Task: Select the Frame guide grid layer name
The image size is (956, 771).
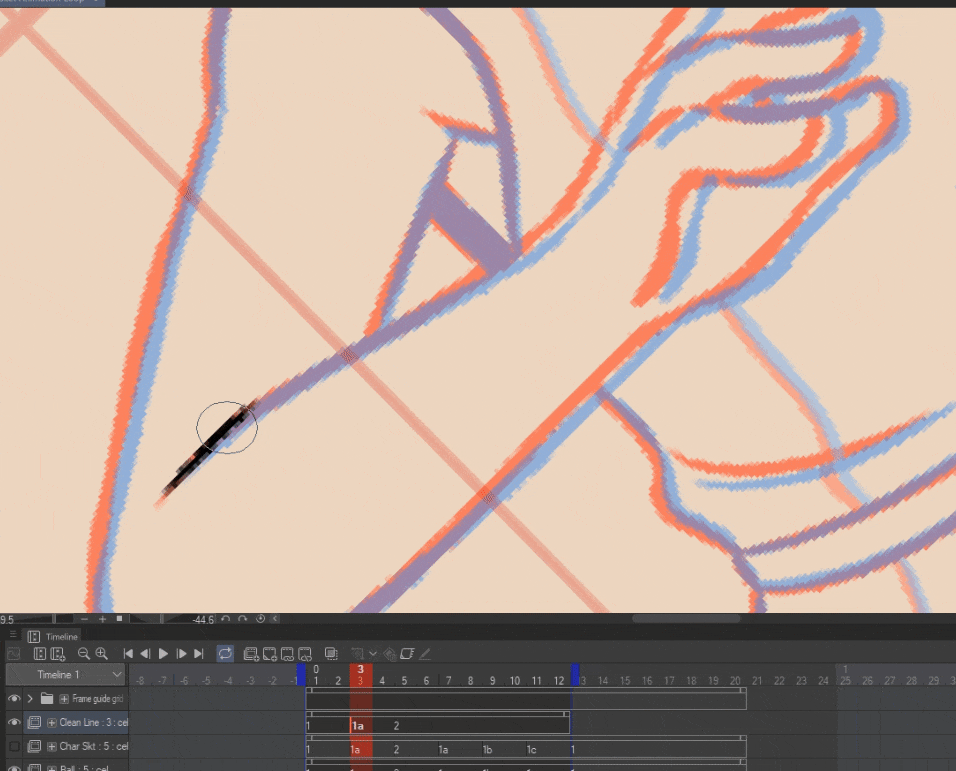Action: [x=98, y=698]
